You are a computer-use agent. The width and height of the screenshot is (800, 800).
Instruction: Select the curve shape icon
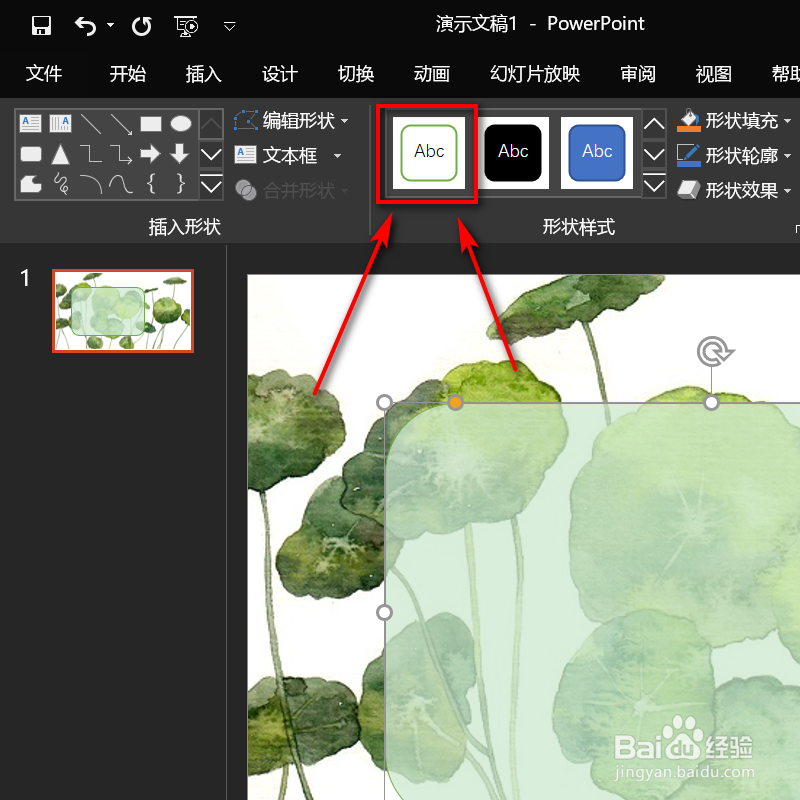[121, 184]
